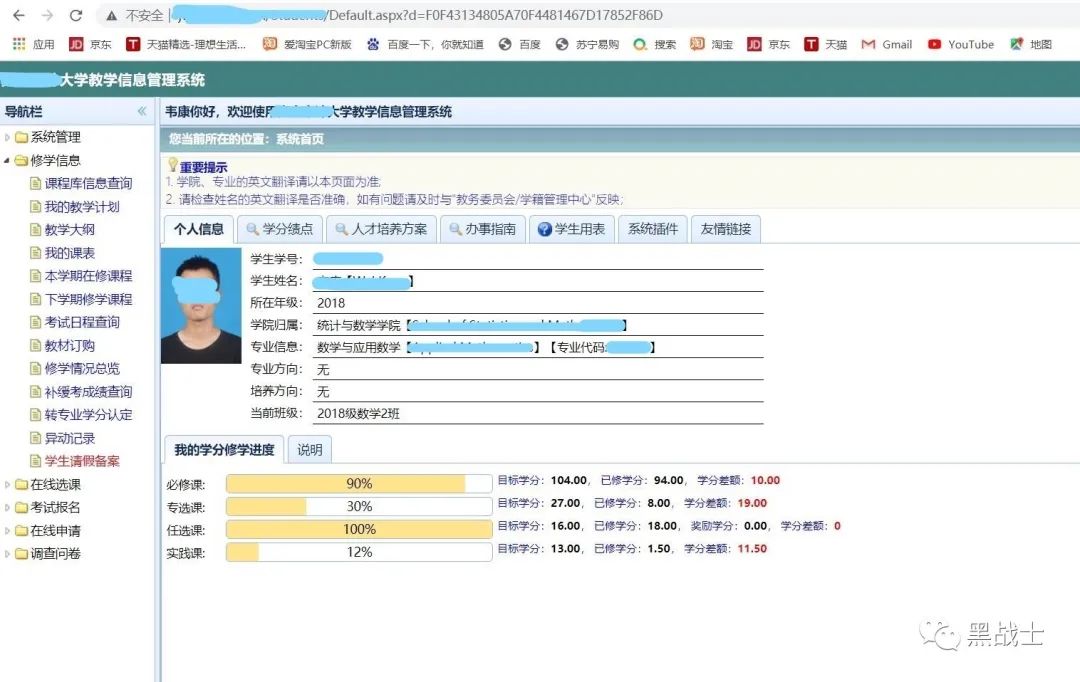Expand the 在线选课 folder
This screenshot has height=682, width=1080.
[x=8, y=484]
